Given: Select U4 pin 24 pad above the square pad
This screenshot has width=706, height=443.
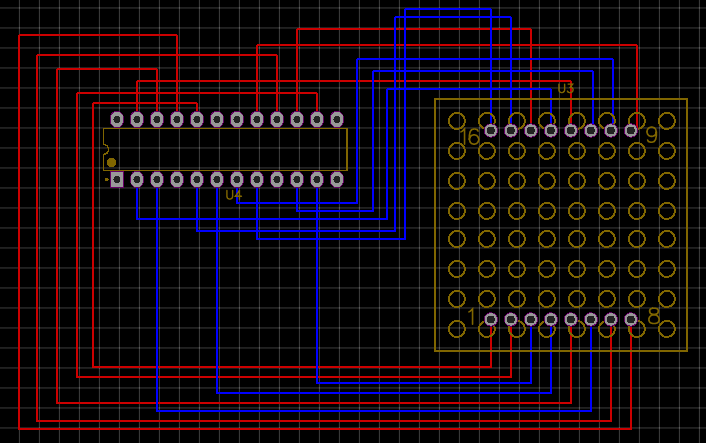Looking at the screenshot, I should 117,119.
